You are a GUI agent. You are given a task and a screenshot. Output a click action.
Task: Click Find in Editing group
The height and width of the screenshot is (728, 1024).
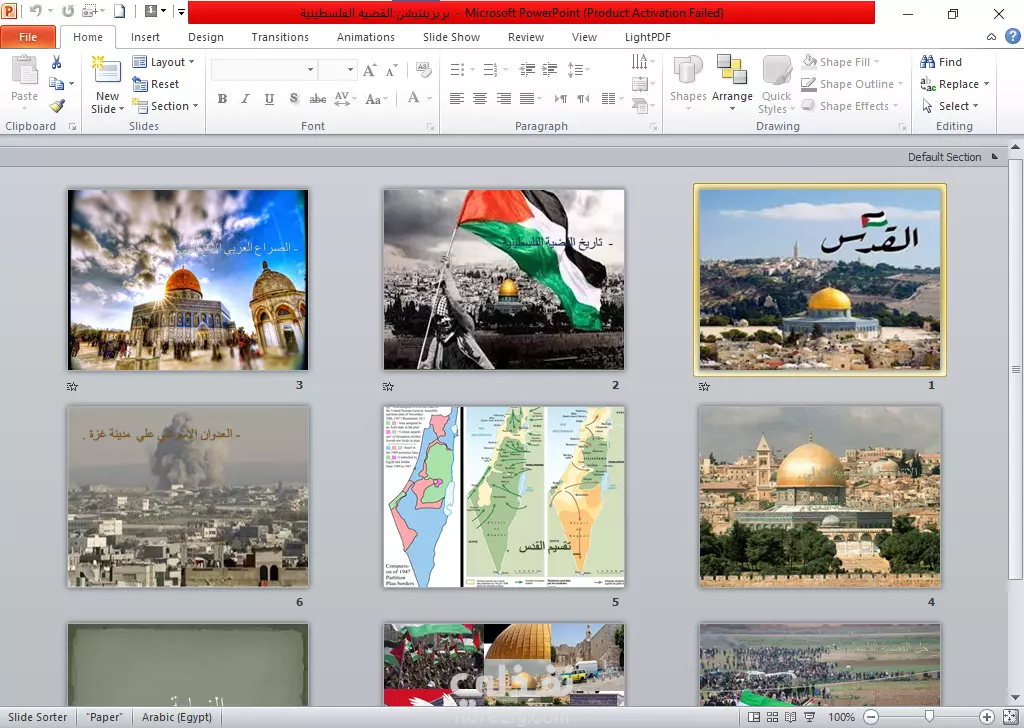[x=941, y=62]
